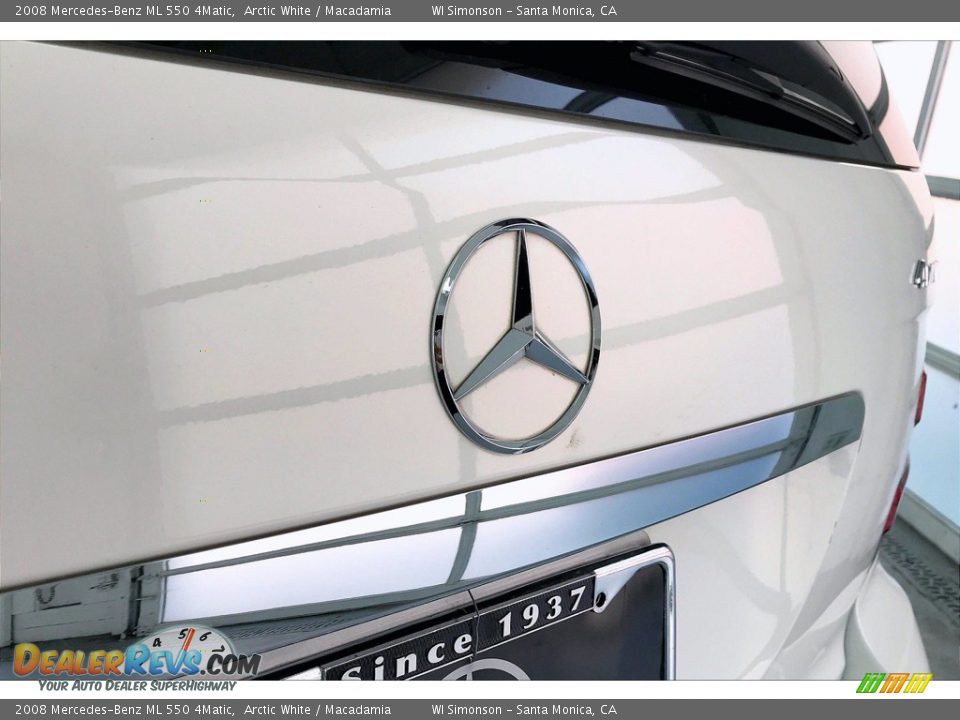Screen dimensions: 960x720
Task: Click top caption text 'Arctic White / Macadamia'
Action: point(317,10)
